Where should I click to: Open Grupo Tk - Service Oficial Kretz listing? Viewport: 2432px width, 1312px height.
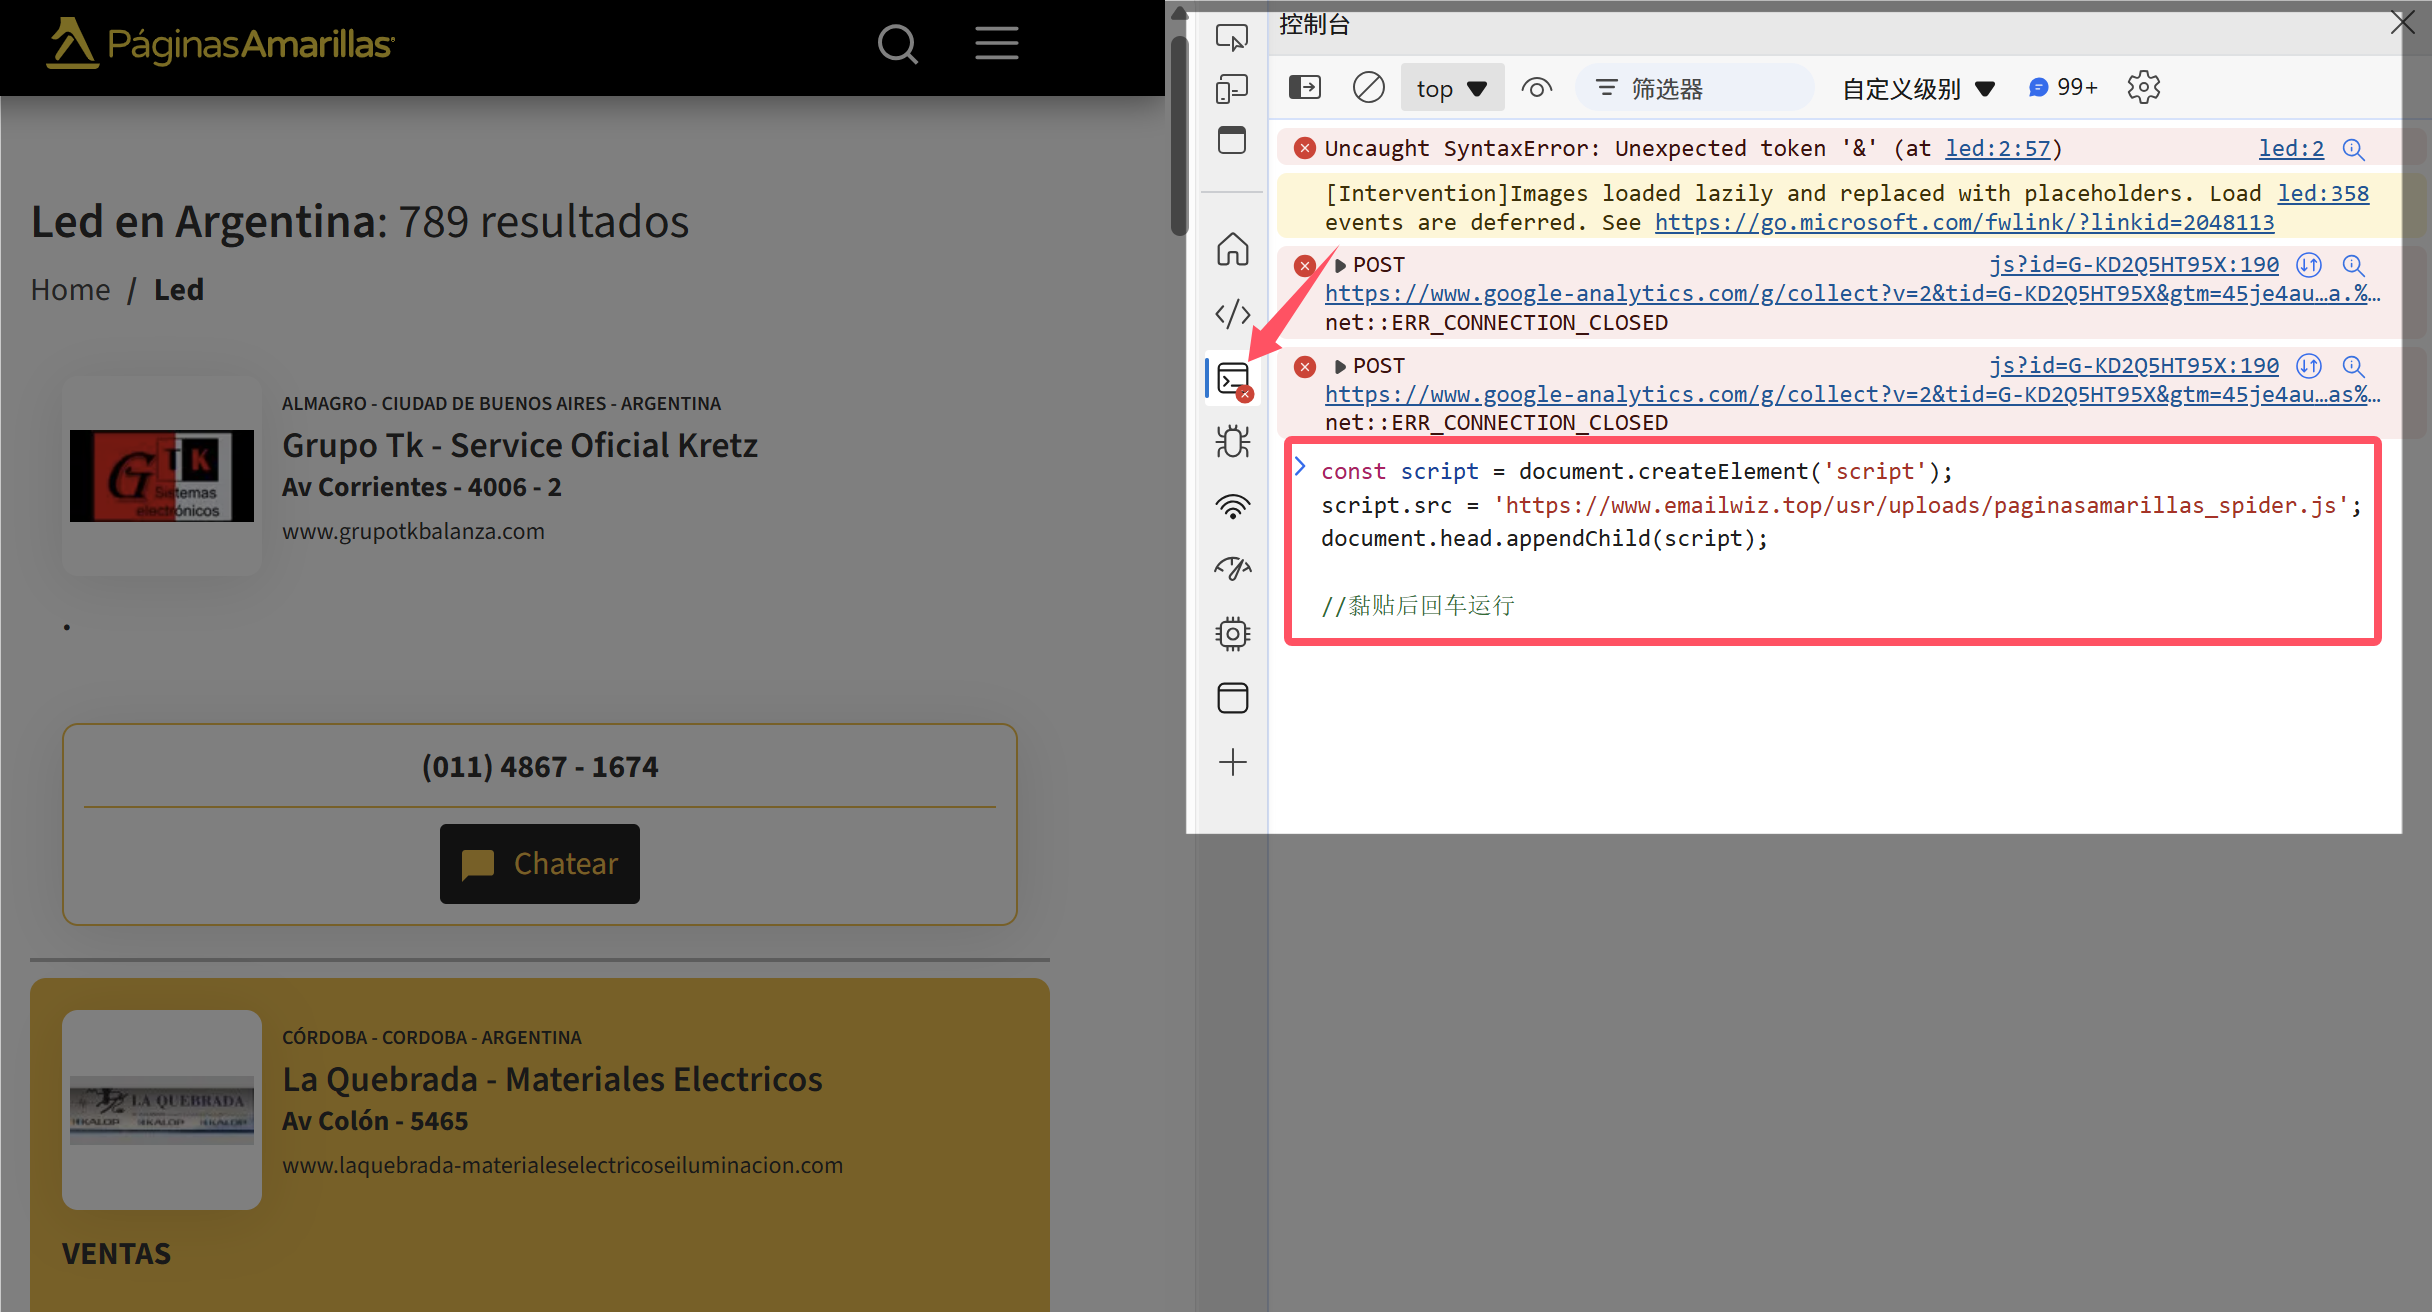click(x=519, y=445)
